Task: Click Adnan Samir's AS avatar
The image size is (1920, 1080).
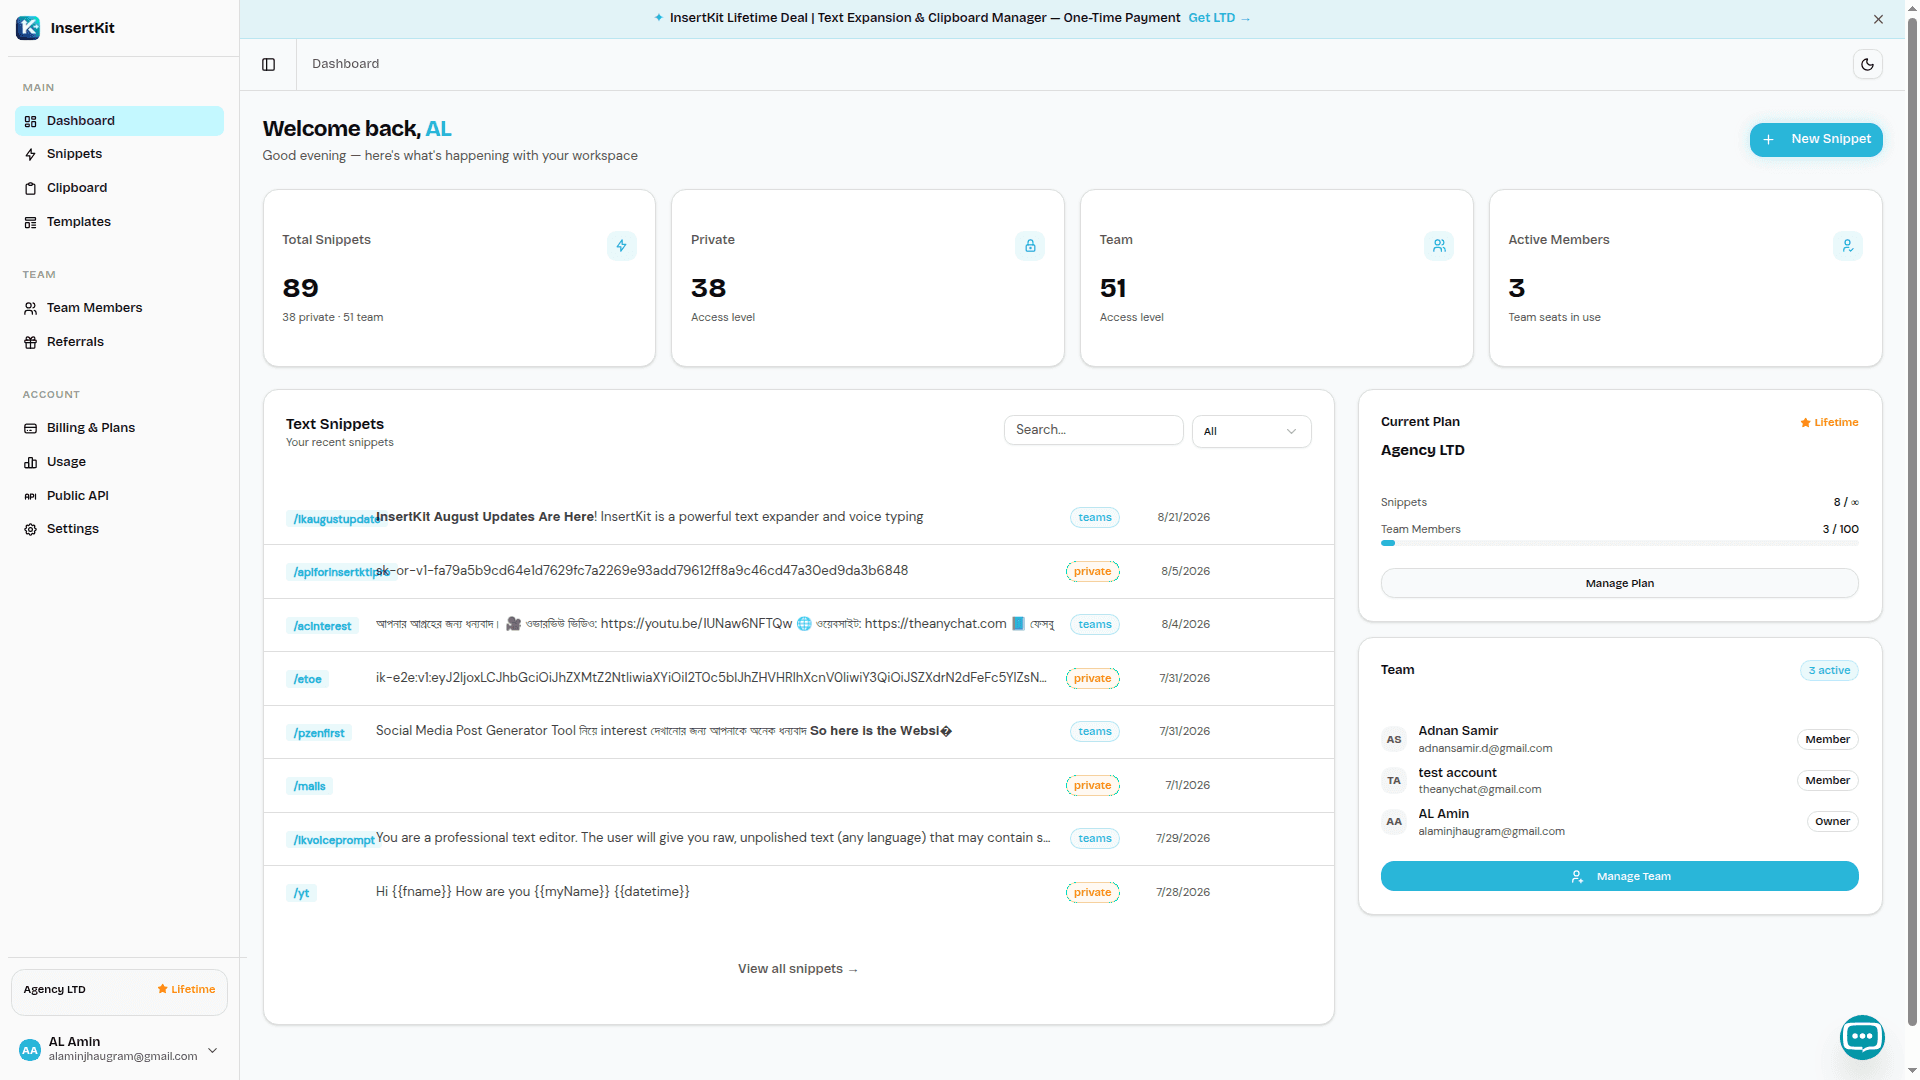Action: tap(1394, 740)
